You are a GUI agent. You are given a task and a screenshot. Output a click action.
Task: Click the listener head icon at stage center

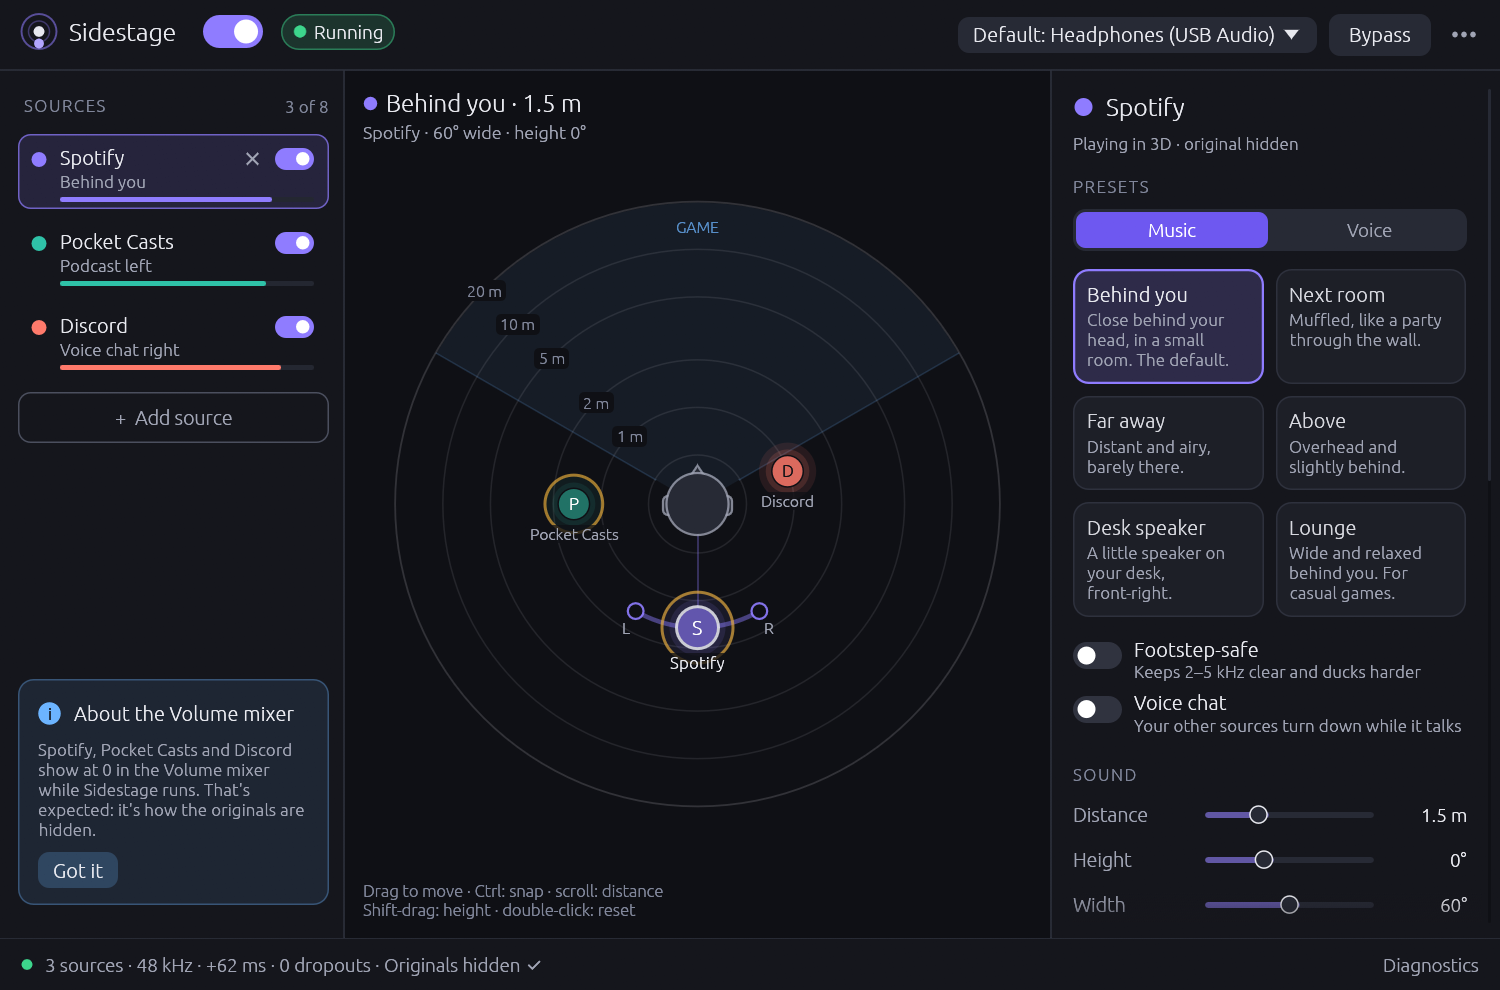click(x=697, y=504)
